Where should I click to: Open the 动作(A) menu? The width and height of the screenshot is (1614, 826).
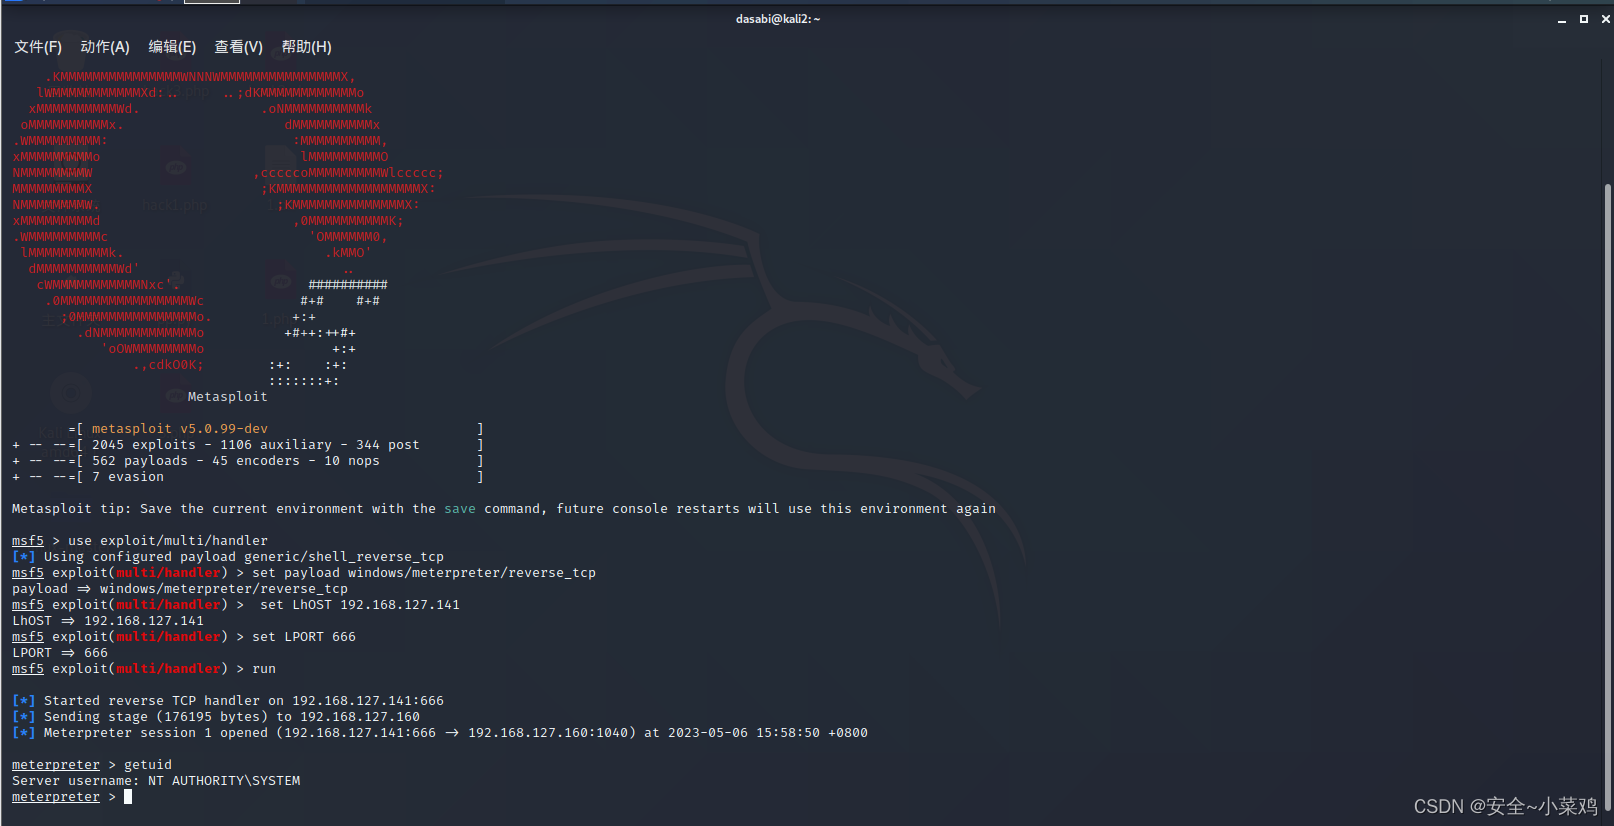pyautogui.click(x=105, y=47)
